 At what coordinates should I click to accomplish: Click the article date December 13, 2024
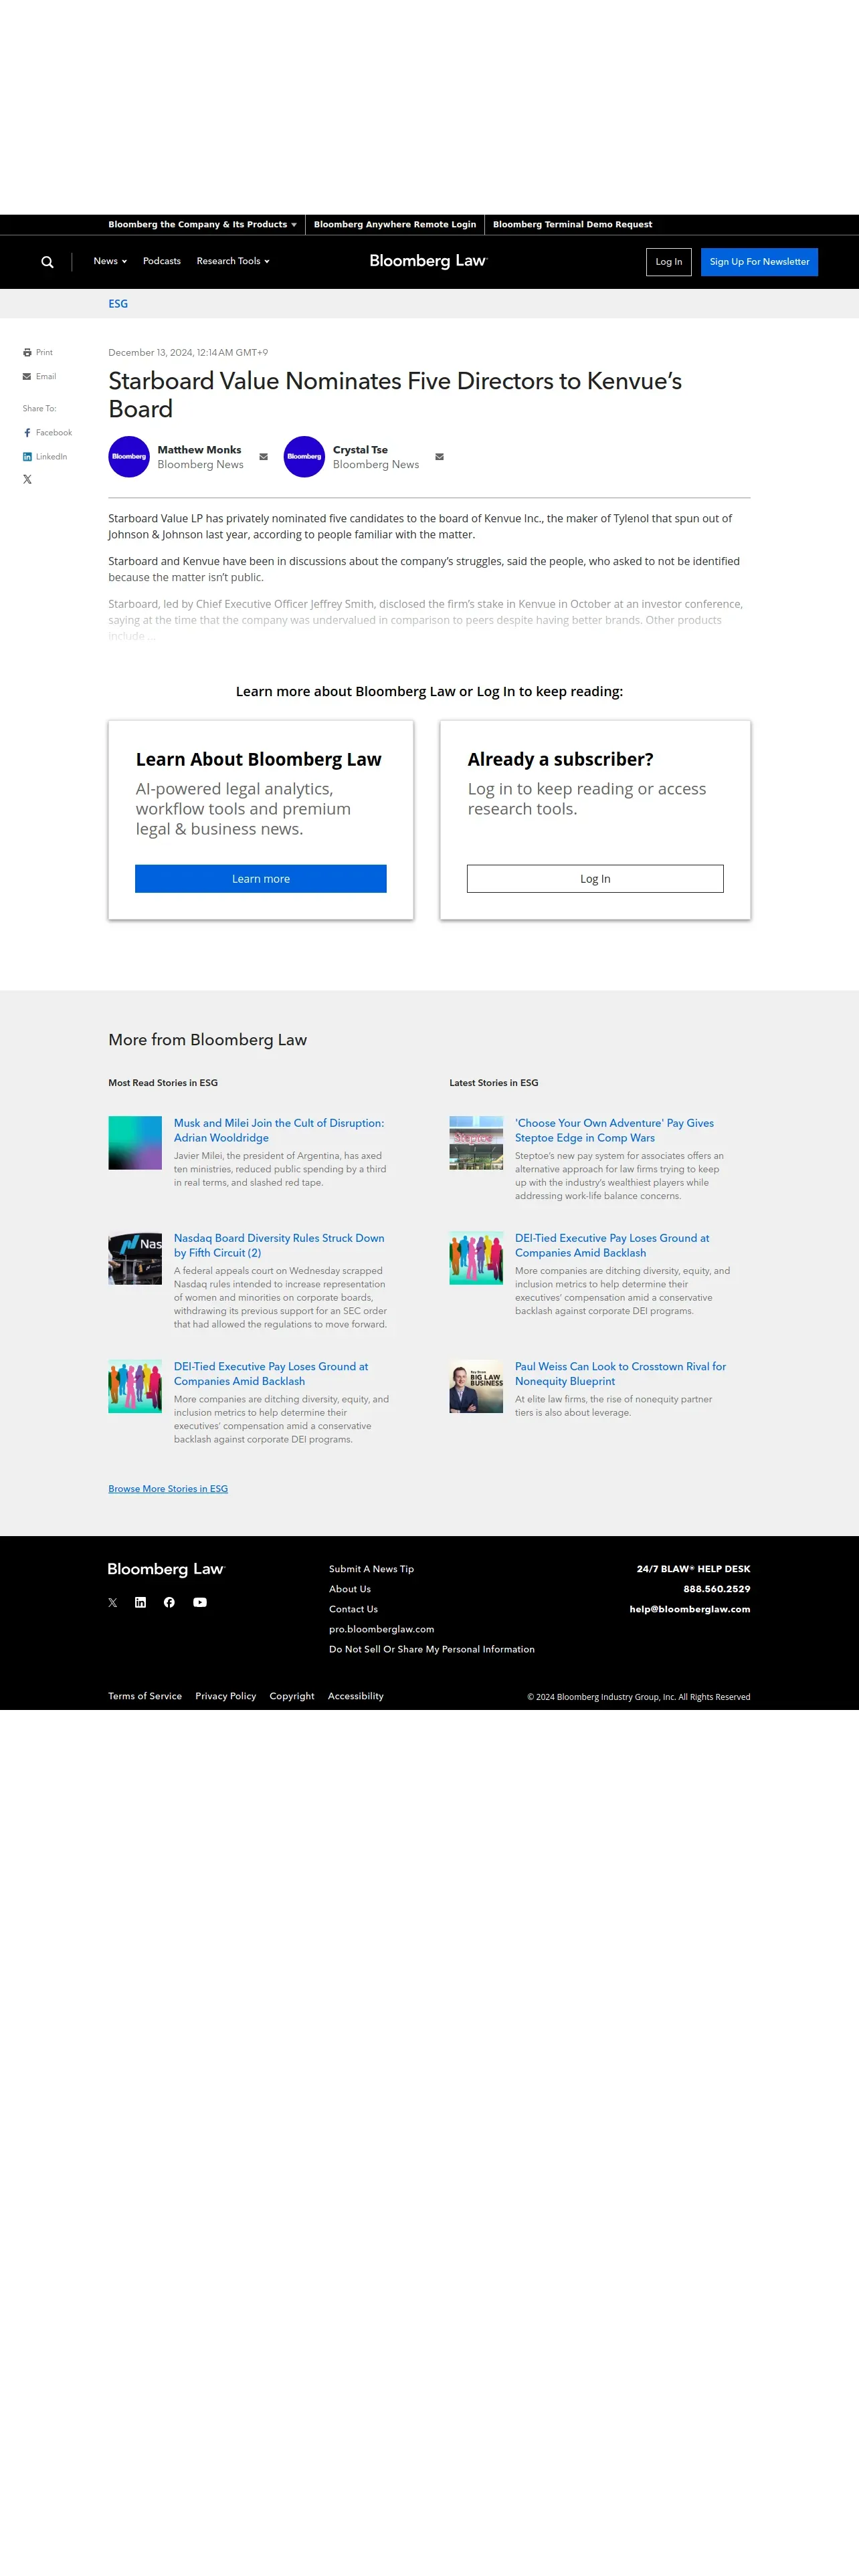coord(188,353)
